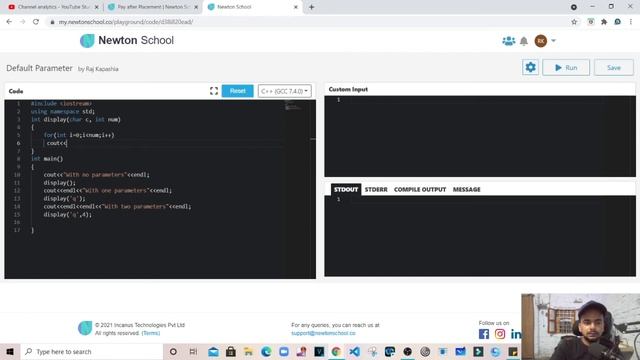Close the active Newton School tab
The image size is (640, 360).
click(x=296, y=7)
